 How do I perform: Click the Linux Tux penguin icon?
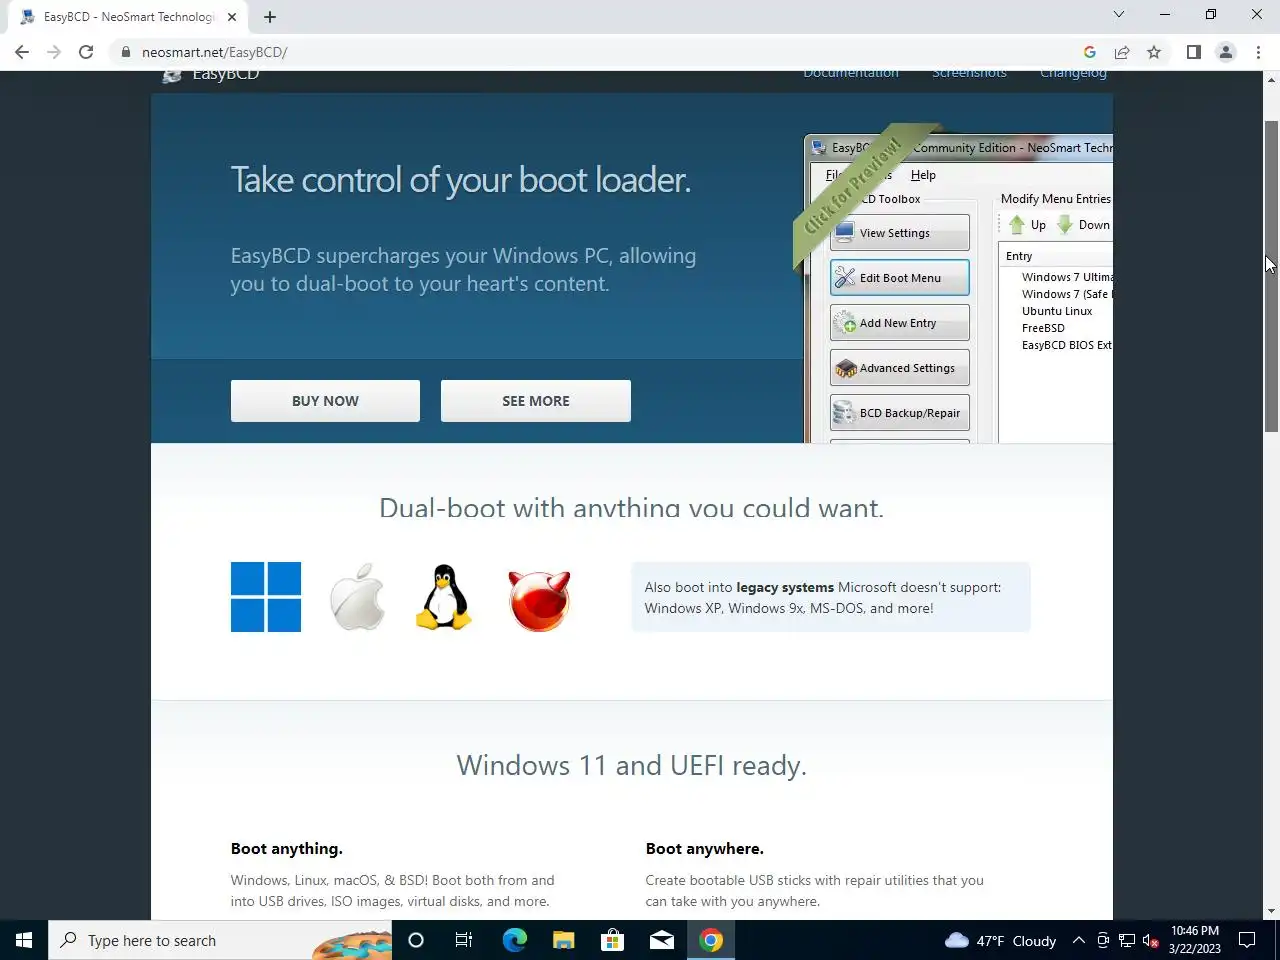[x=443, y=597]
